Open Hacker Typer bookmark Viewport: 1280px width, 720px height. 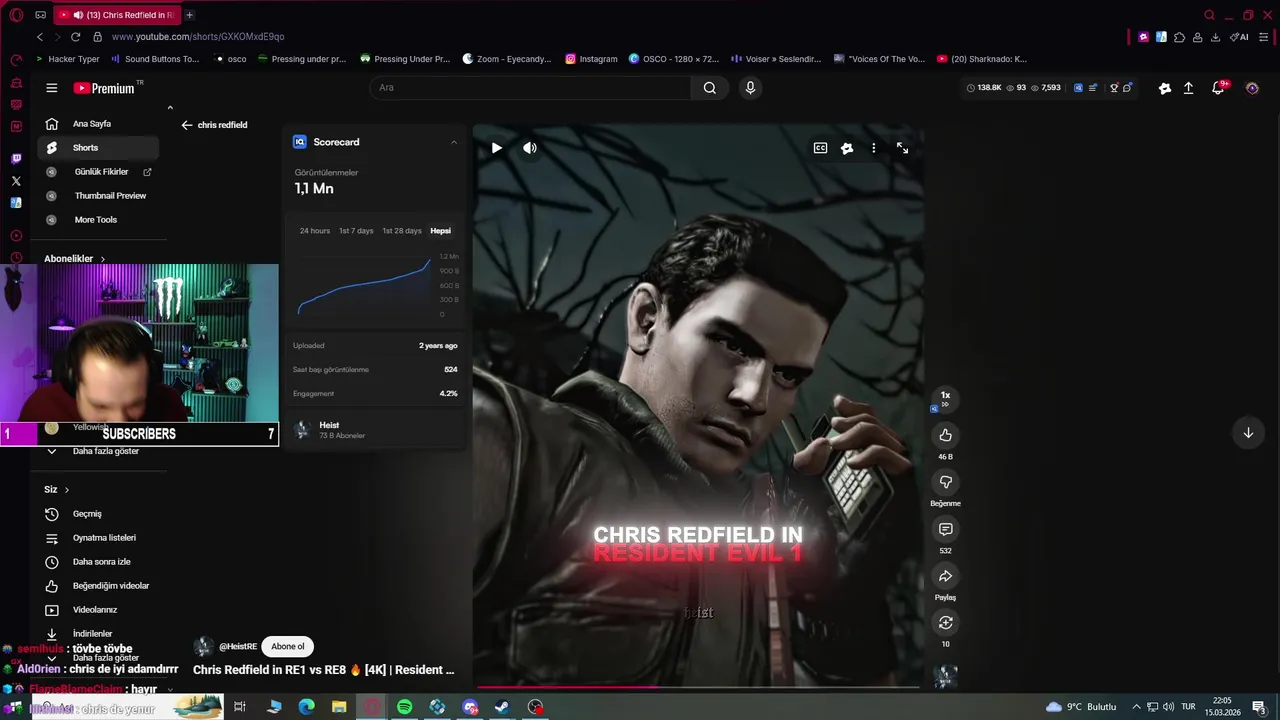[68, 59]
